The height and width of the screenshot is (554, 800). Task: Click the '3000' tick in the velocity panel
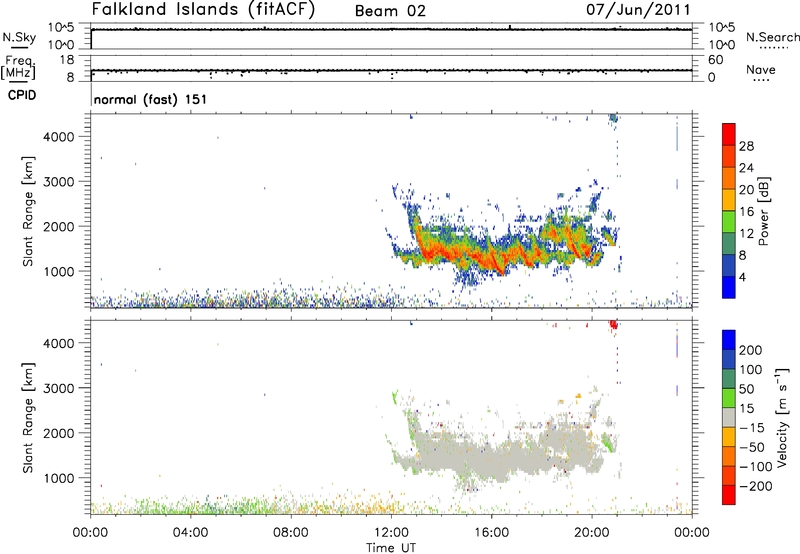tap(58, 388)
